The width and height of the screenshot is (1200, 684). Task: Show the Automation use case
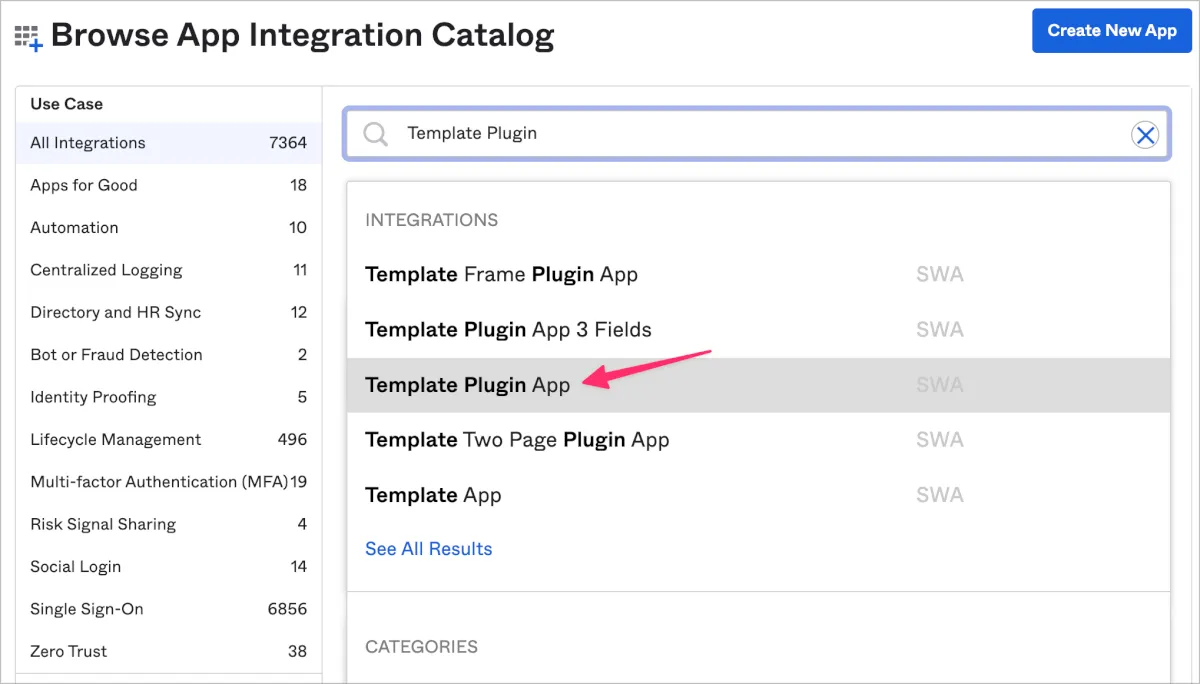pos(74,228)
